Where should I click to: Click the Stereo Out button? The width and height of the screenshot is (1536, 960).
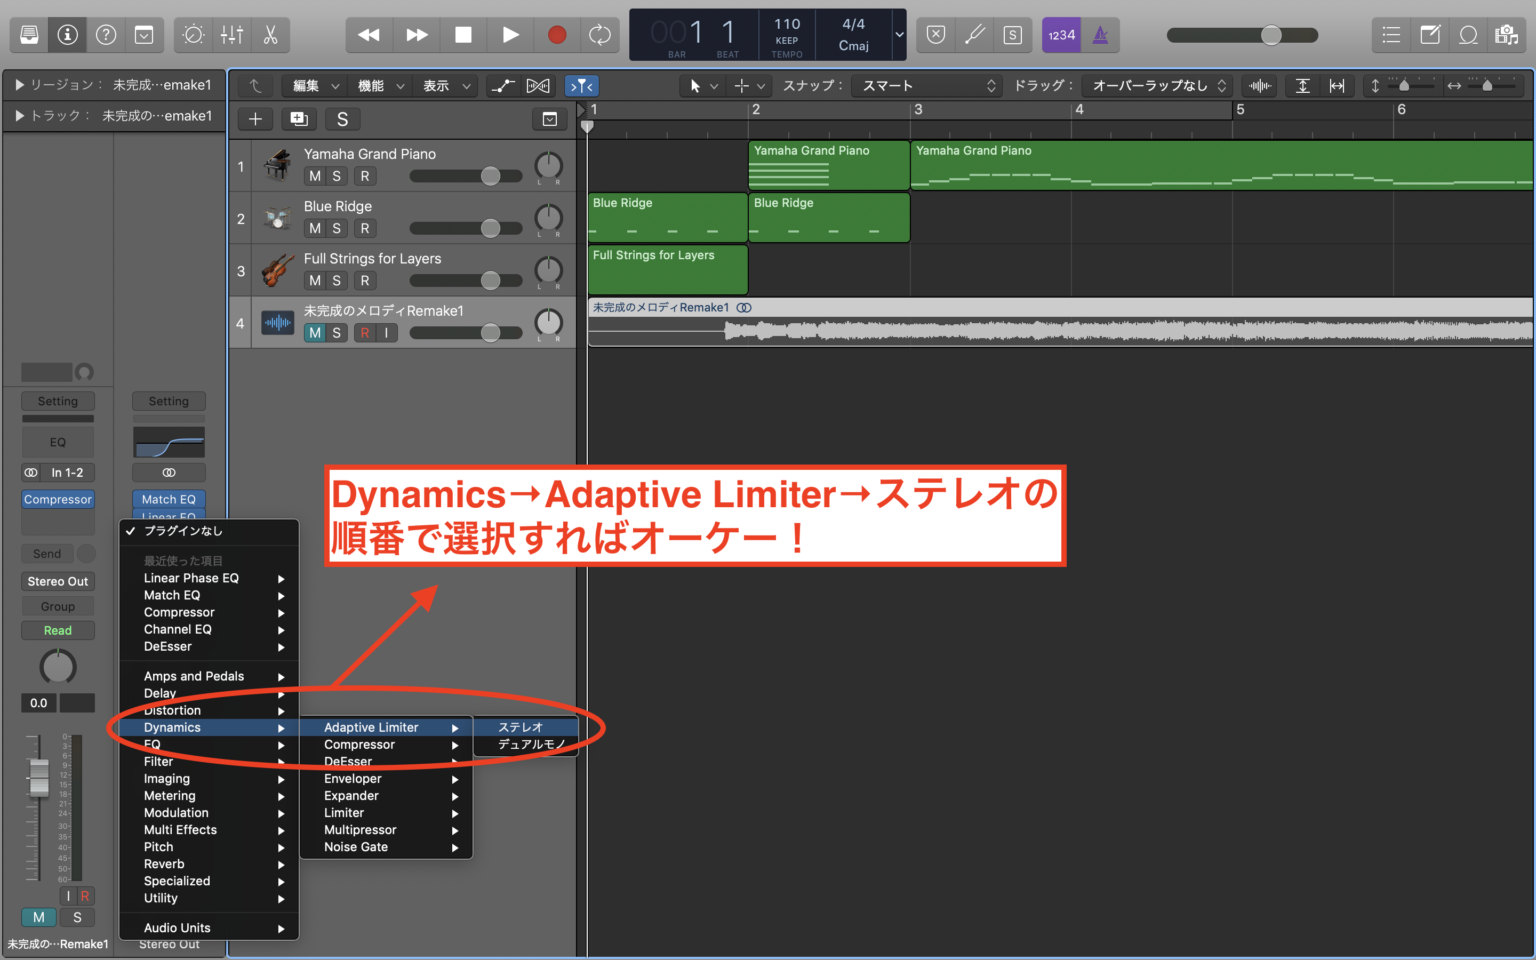pyautogui.click(x=57, y=581)
